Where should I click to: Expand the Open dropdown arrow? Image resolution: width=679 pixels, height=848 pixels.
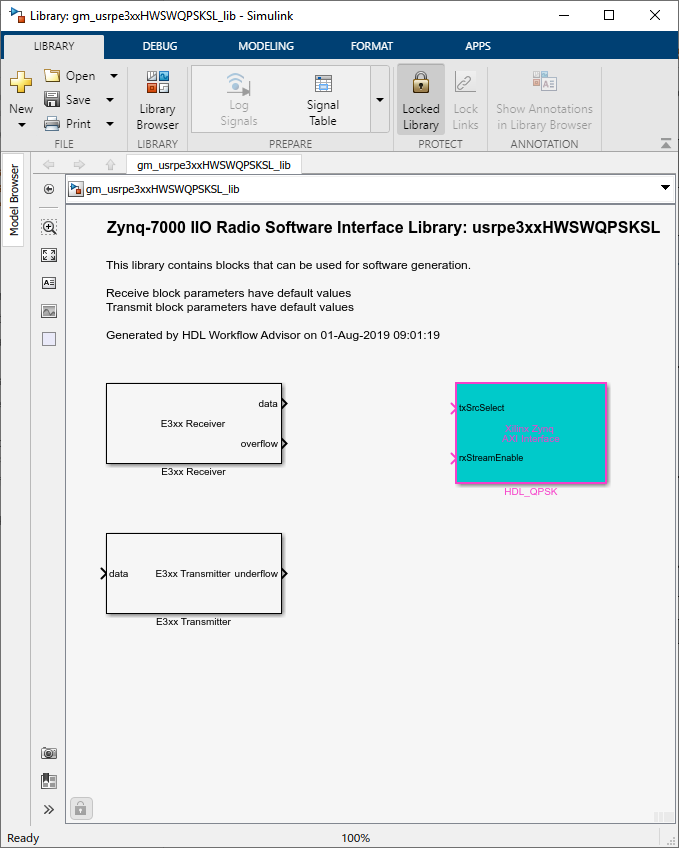(114, 76)
